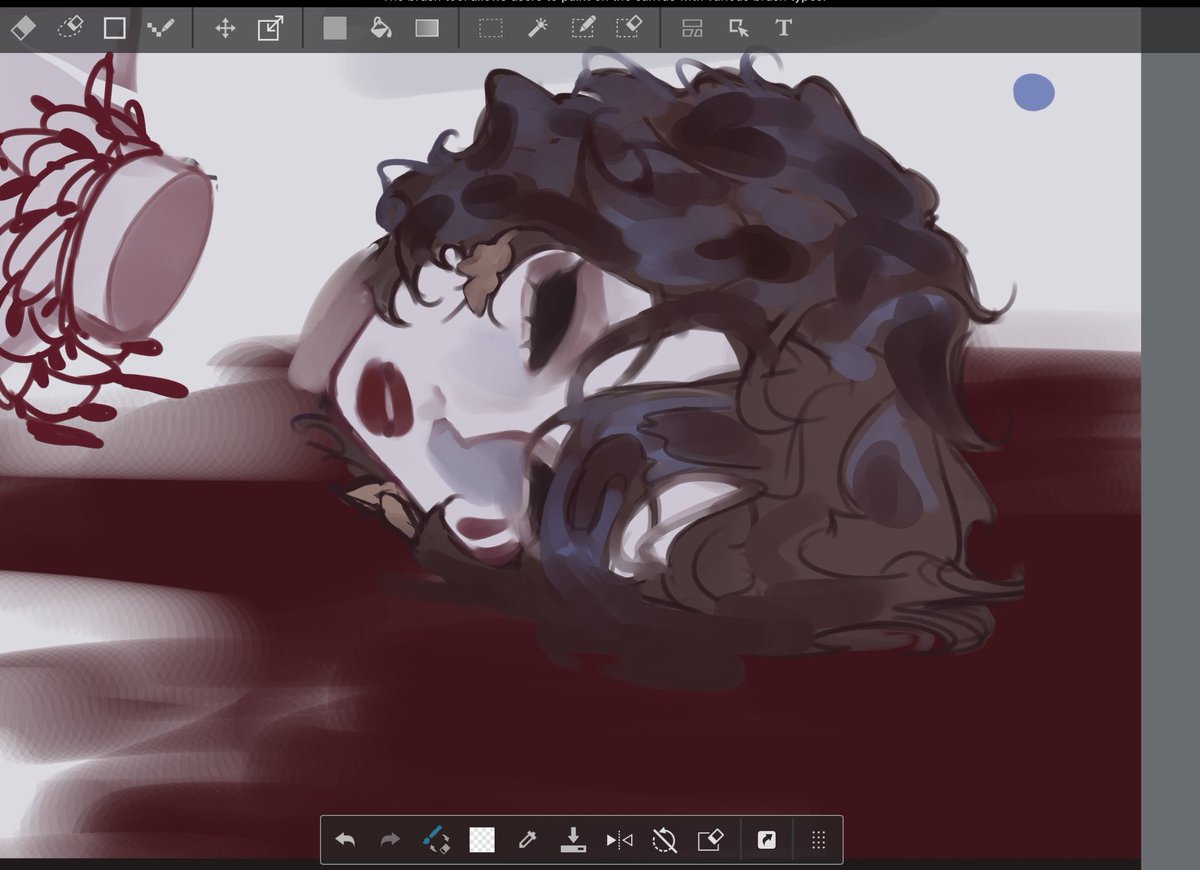The height and width of the screenshot is (870, 1200).
Task: Toggle between brush and eraser
Action: tap(435, 840)
